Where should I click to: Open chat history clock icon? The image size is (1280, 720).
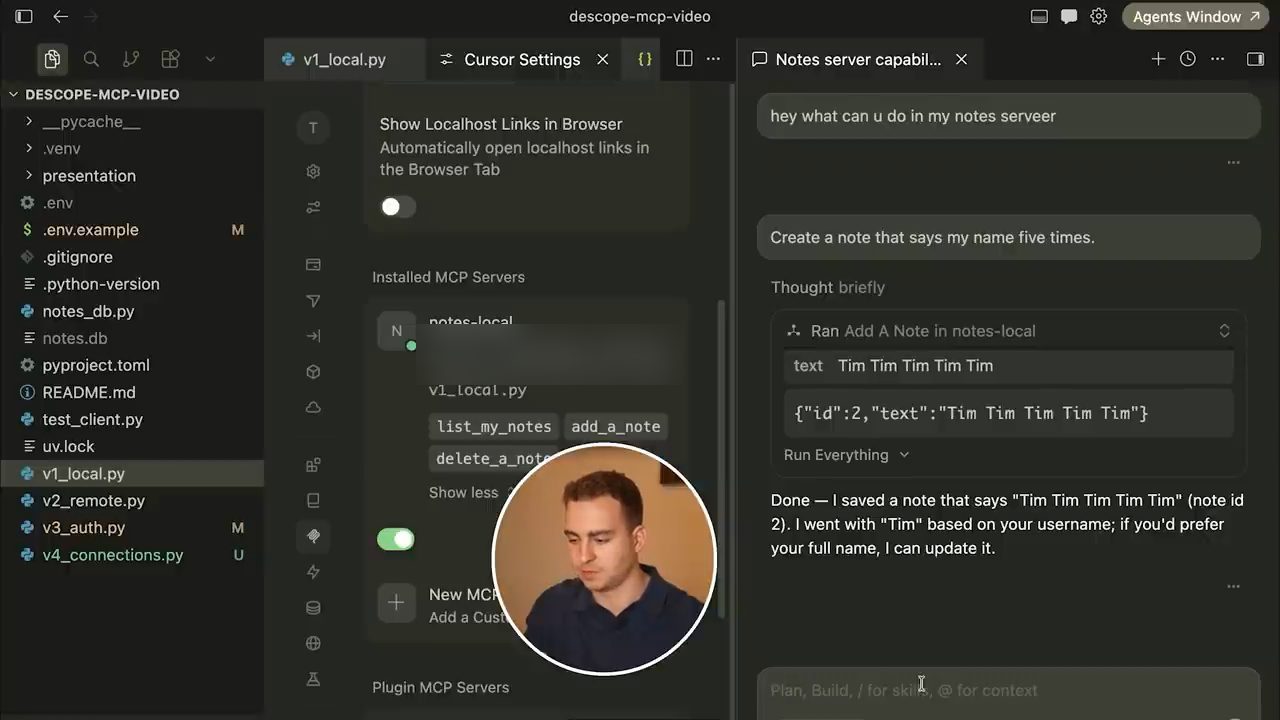pos(1187,59)
